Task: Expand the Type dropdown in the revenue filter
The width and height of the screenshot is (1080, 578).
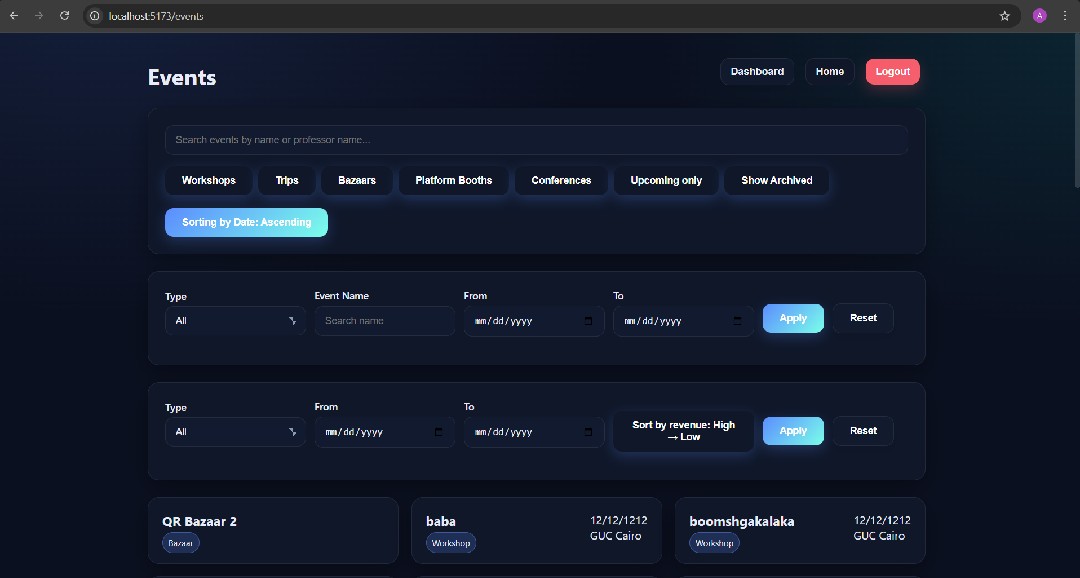Action: [235, 432]
